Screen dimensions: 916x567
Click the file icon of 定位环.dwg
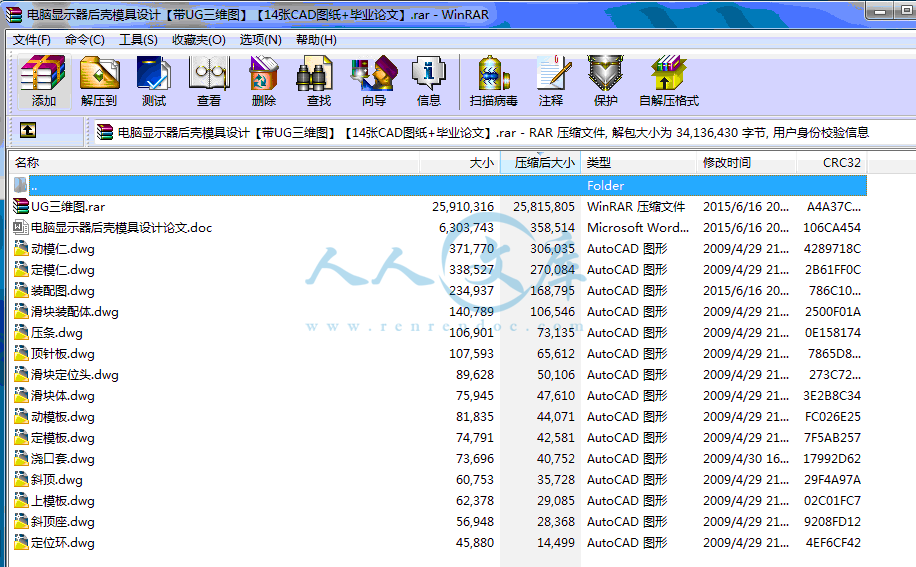point(21,542)
